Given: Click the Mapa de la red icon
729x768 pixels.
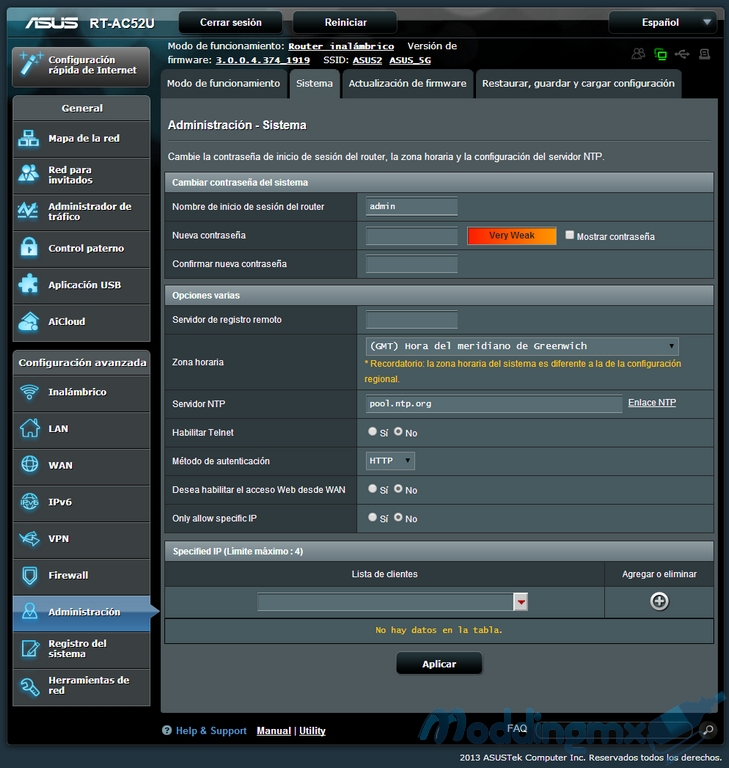Looking at the screenshot, I should (29, 139).
